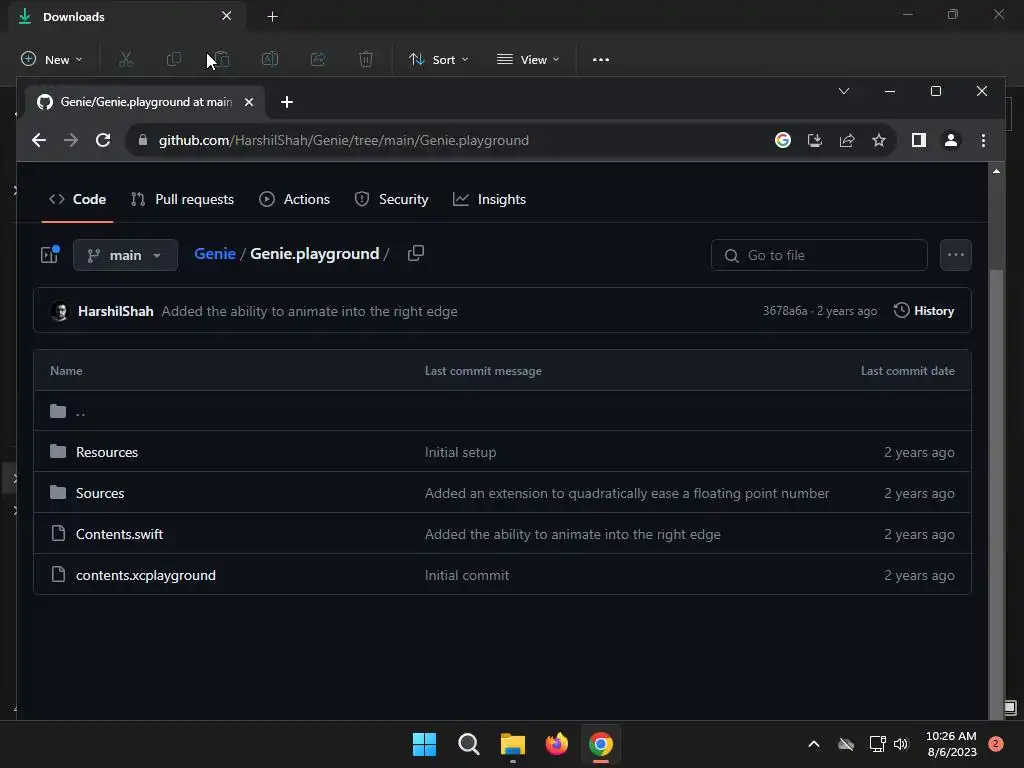Click the quadratically ease commit message
Image resolution: width=1024 pixels, height=768 pixels.
pos(627,493)
